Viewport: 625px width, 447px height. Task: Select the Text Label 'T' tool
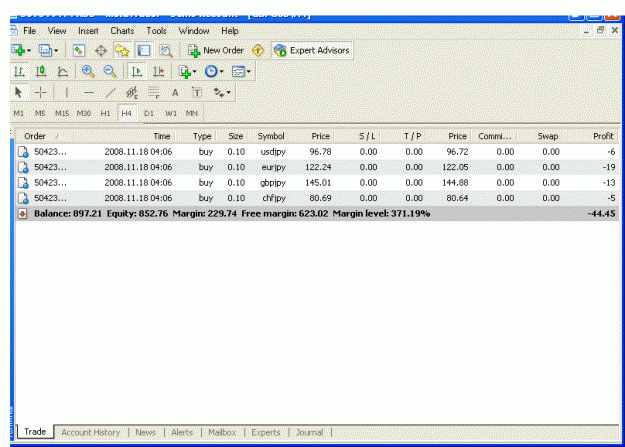(197, 93)
